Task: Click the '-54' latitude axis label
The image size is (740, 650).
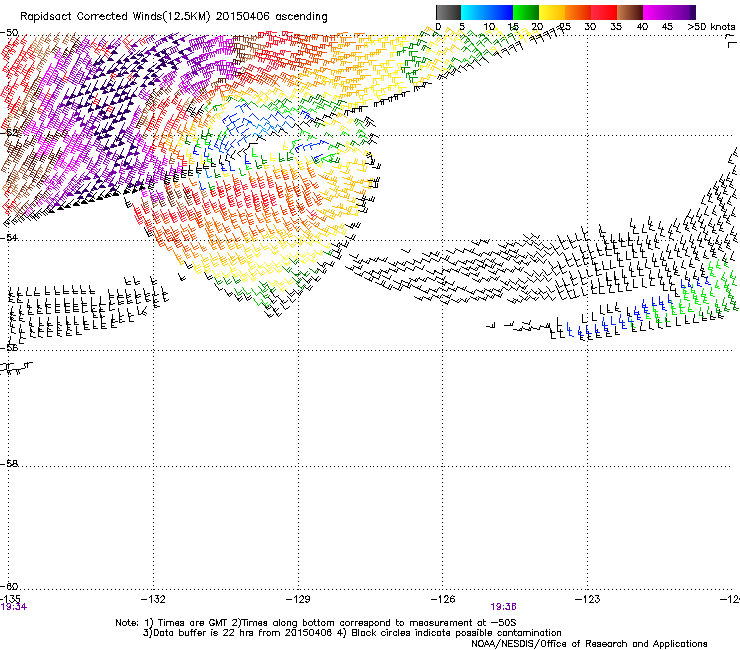Action: [x=9, y=237]
